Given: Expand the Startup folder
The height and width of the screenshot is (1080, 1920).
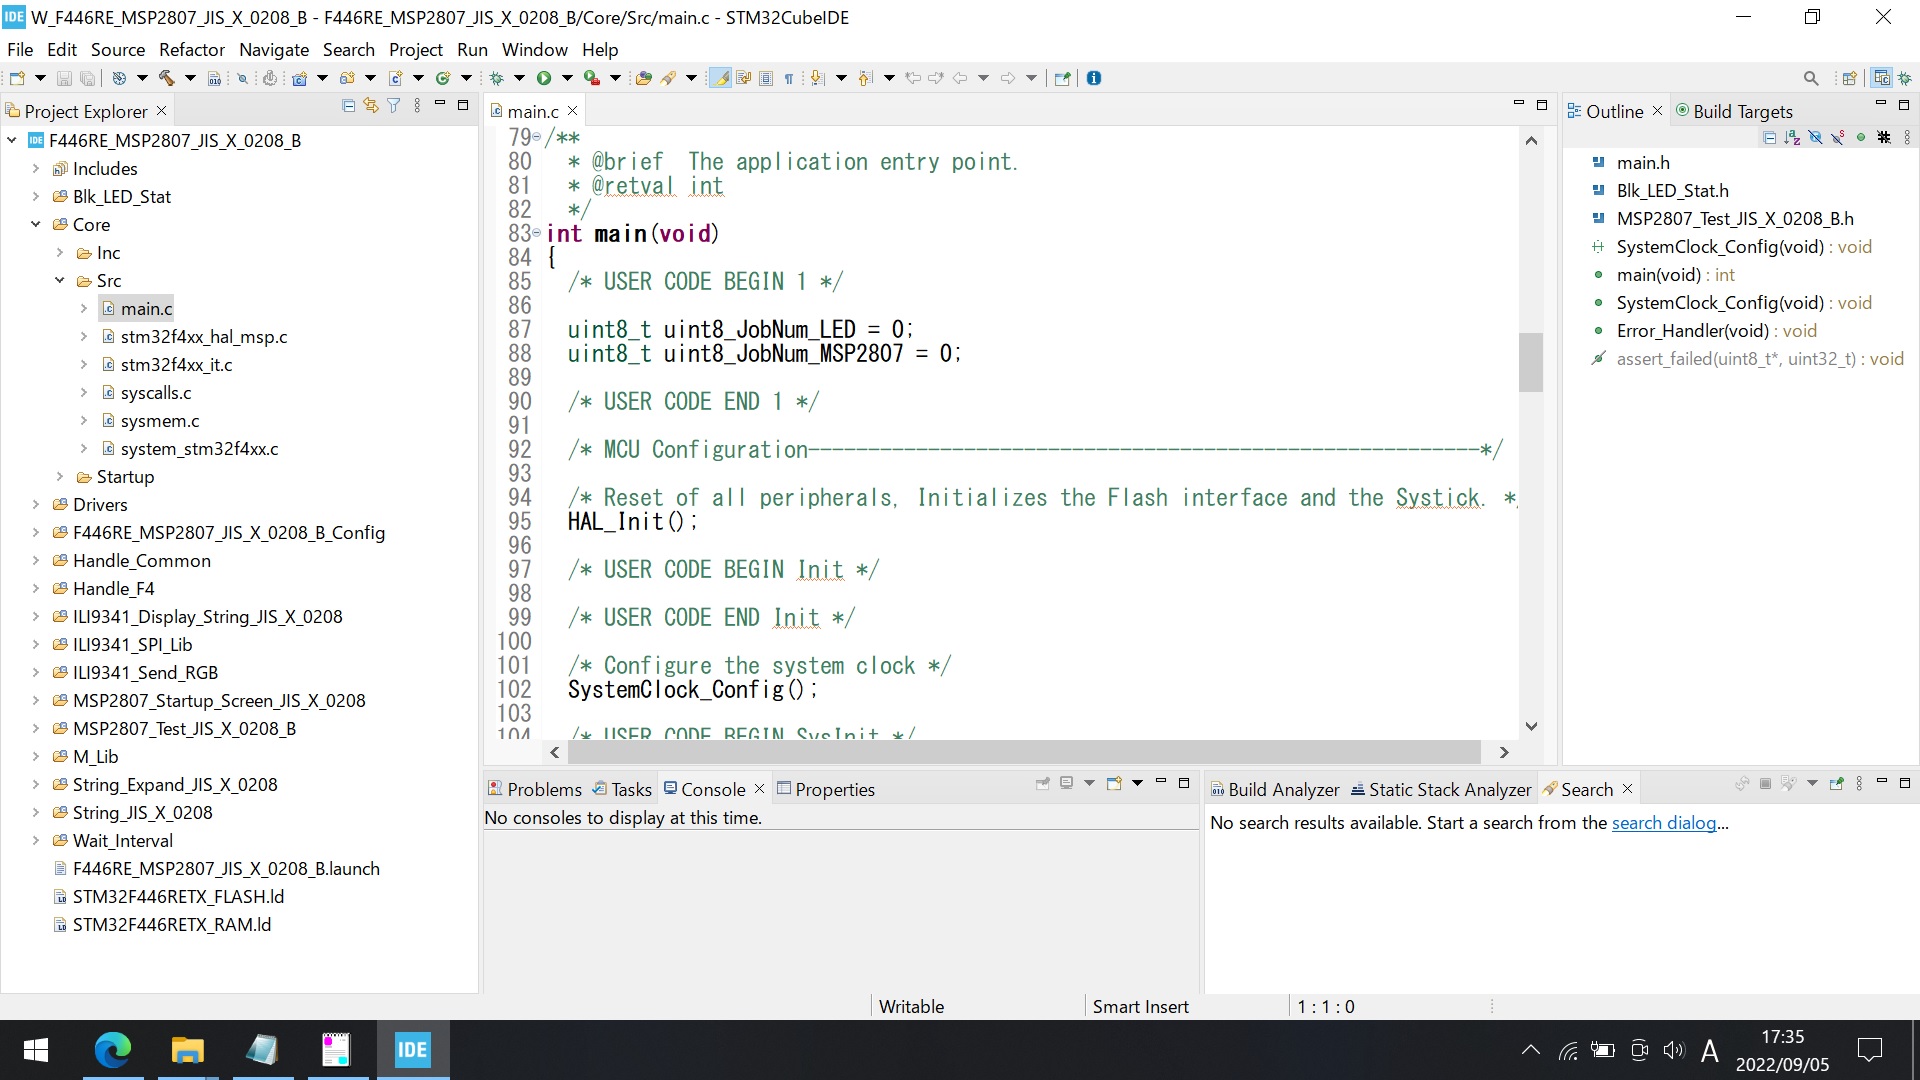Looking at the screenshot, I should click(x=60, y=476).
